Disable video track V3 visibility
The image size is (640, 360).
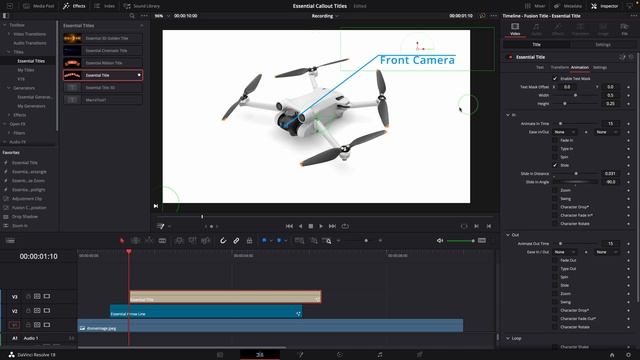point(47,296)
